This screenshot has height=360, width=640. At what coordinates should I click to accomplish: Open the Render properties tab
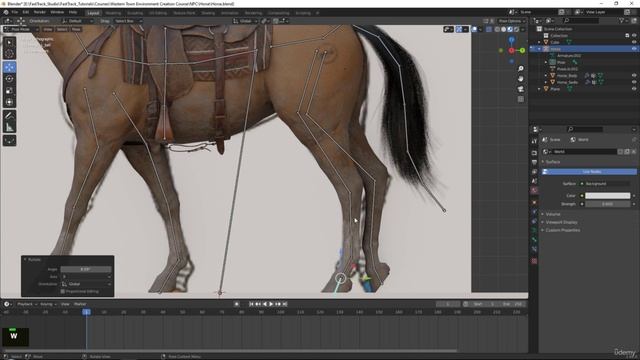(x=534, y=153)
